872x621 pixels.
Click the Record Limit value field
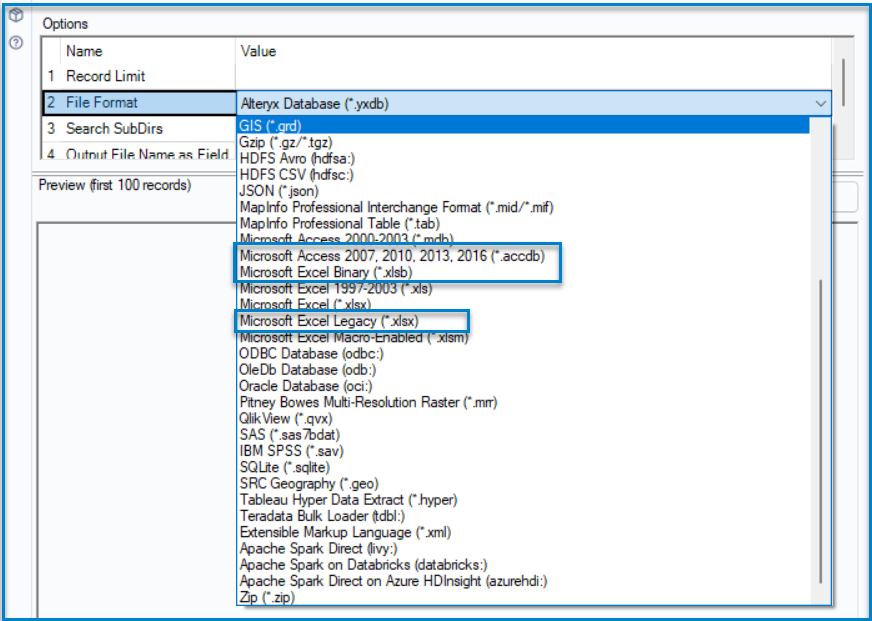pyautogui.click(x=530, y=76)
